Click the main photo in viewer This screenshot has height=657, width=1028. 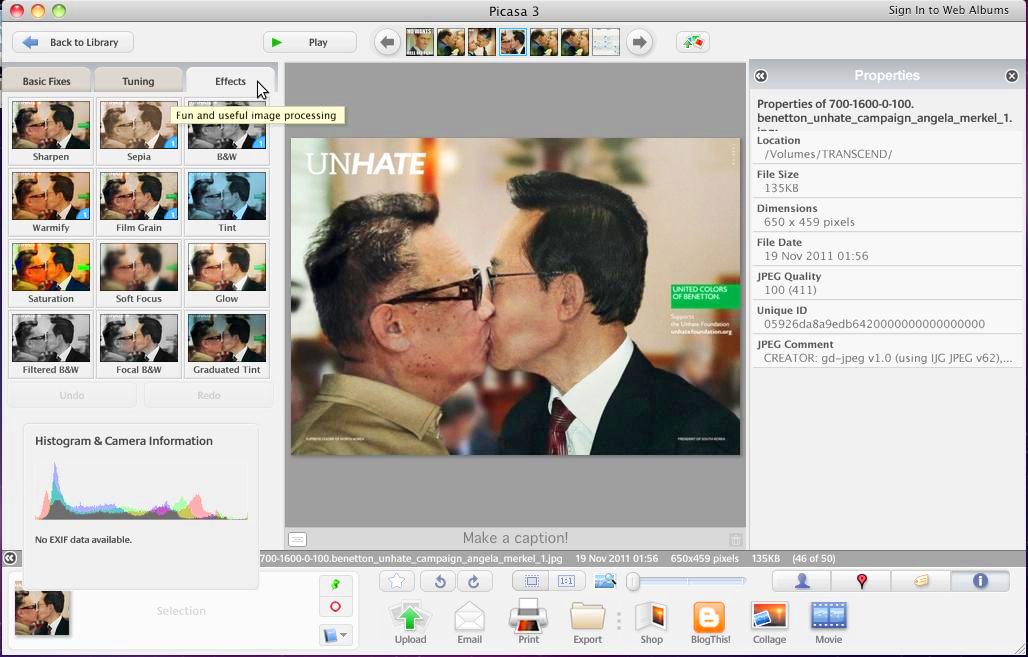point(515,296)
